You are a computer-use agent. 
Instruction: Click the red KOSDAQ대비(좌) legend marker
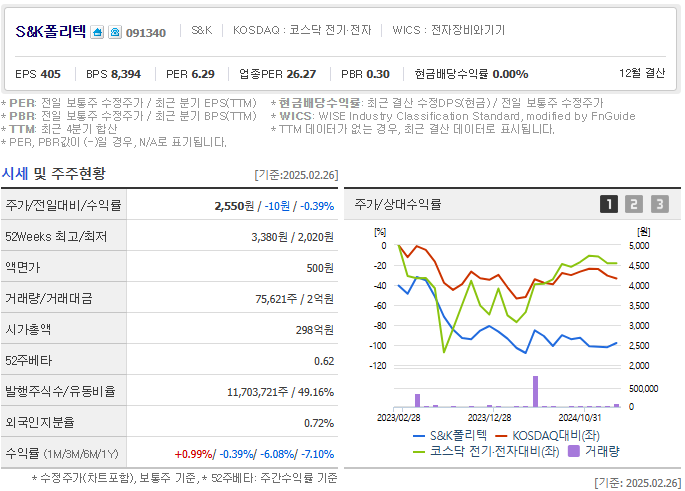click(501, 436)
